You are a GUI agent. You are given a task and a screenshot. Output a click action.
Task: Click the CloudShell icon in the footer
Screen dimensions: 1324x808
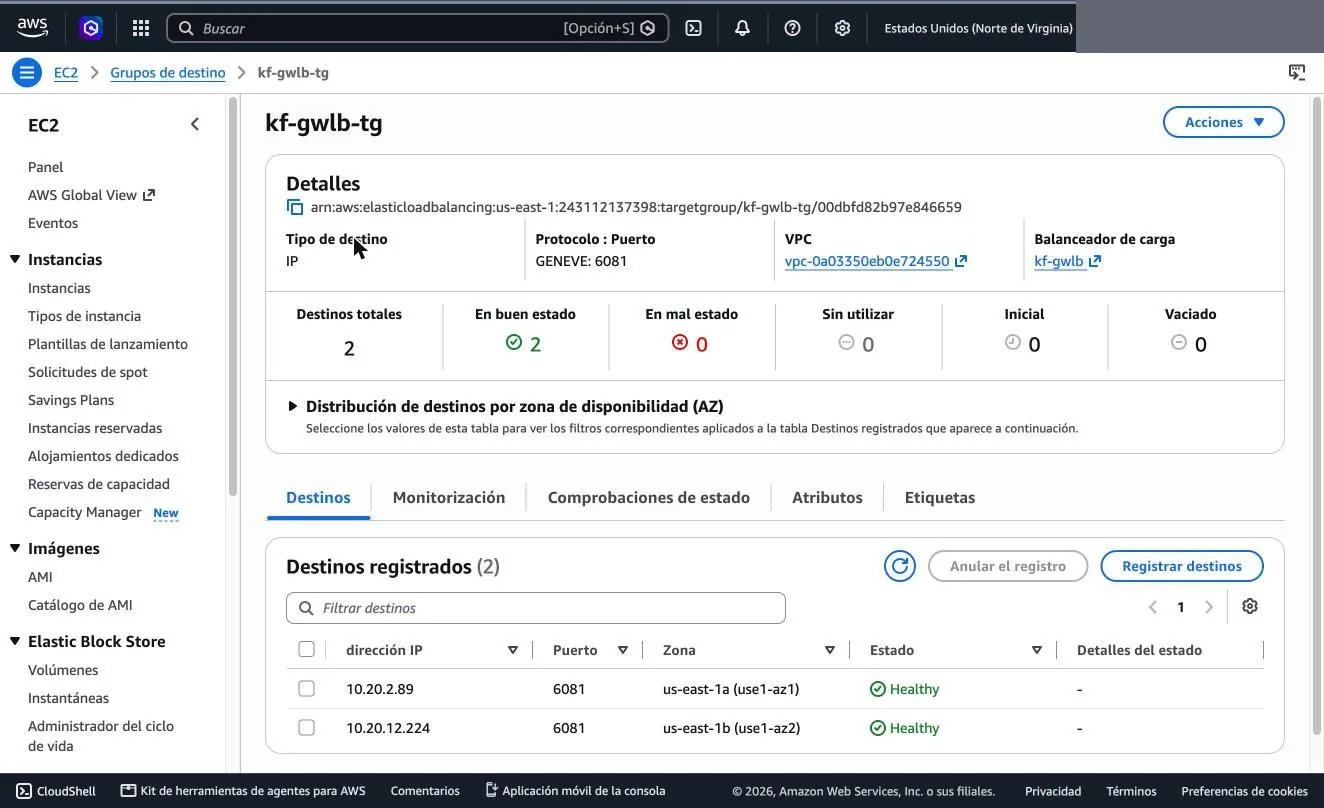(24, 790)
